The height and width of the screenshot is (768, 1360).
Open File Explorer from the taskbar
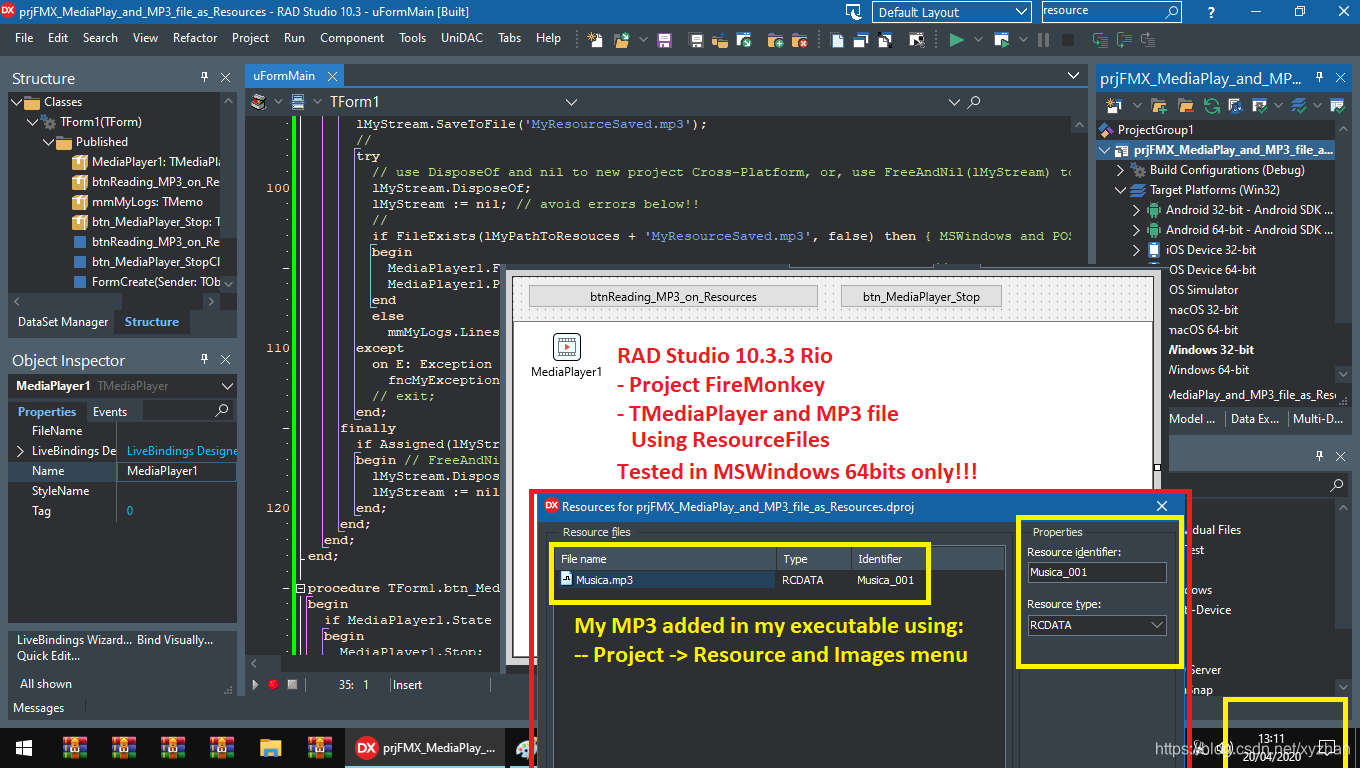pos(270,747)
